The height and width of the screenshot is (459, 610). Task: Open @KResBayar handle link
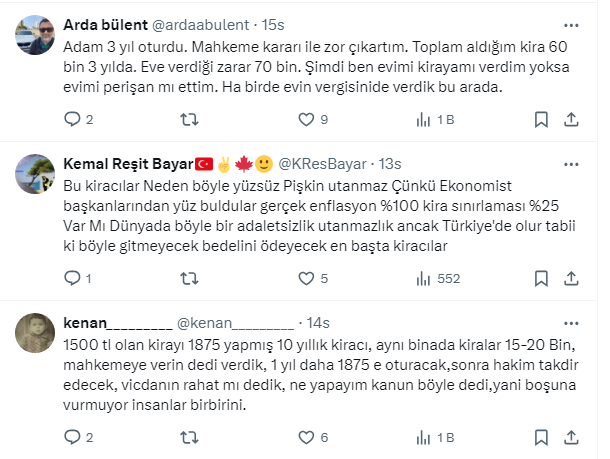(323, 163)
